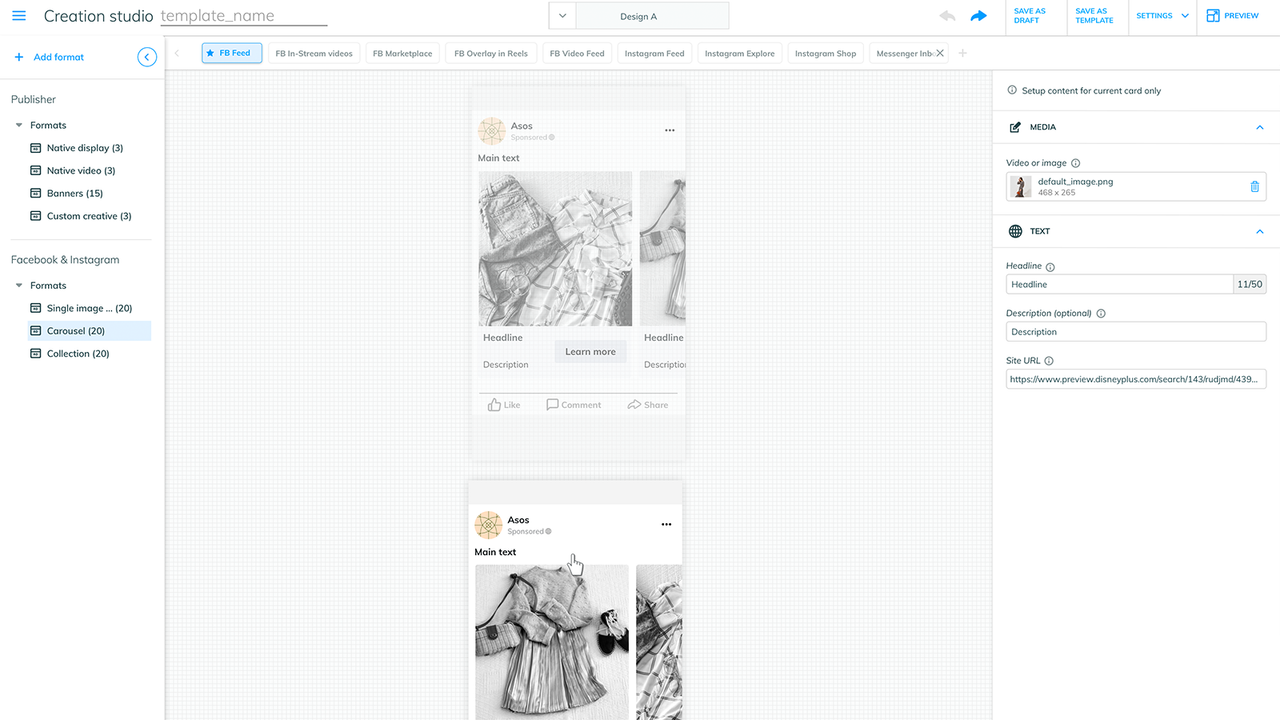This screenshot has width=1280, height=720.
Task: Click the Add format link
Action: tap(49, 57)
